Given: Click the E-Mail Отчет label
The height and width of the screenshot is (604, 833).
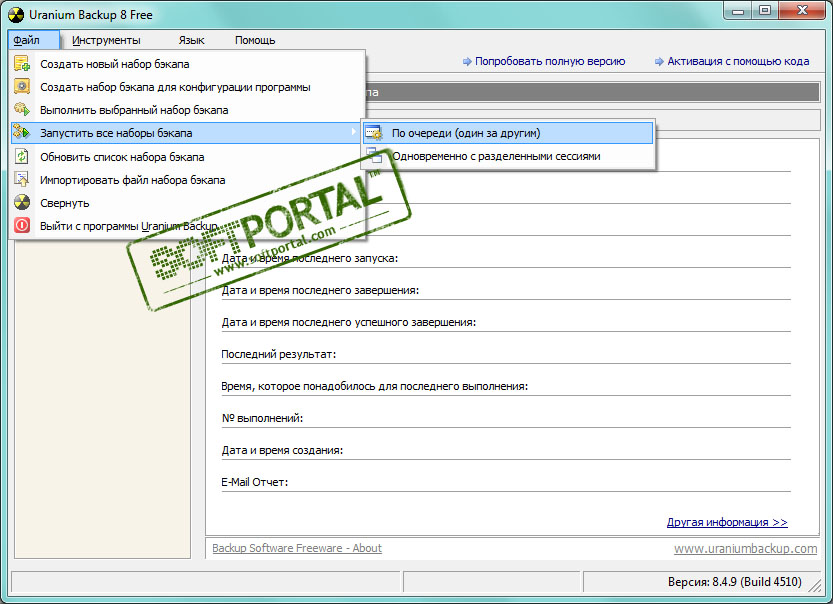Looking at the screenshot, I should pos(255,482).
